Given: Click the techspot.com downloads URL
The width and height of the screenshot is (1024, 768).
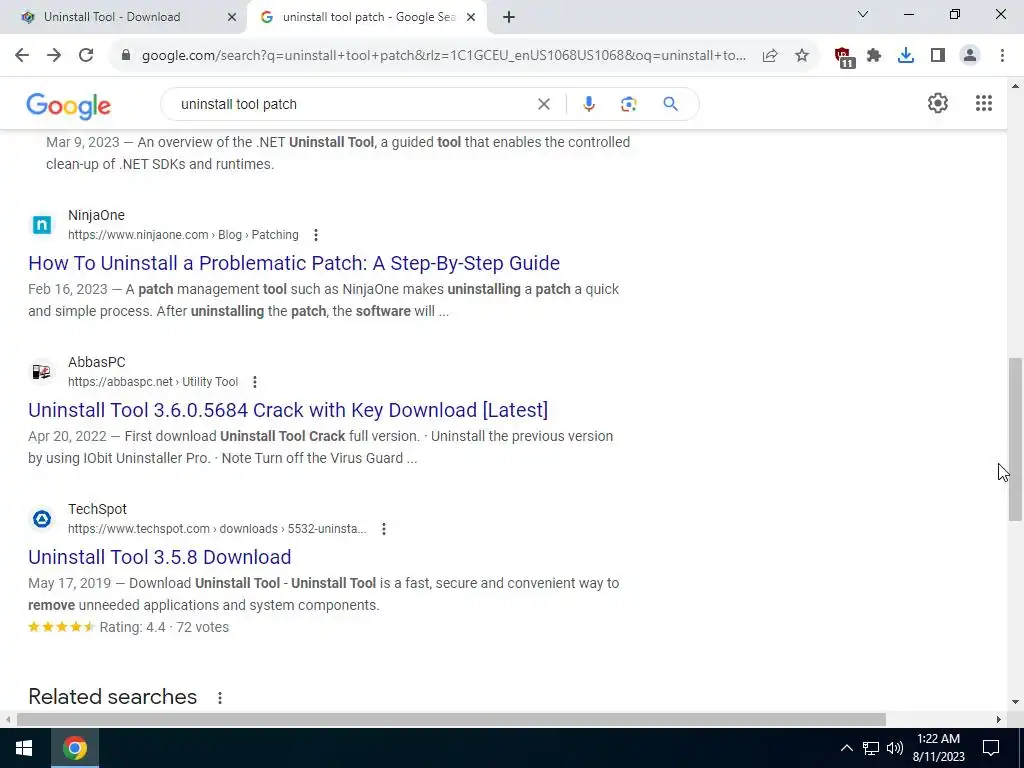Looking at the screenshot, I should pyautogui.click(x=217, y=529).
